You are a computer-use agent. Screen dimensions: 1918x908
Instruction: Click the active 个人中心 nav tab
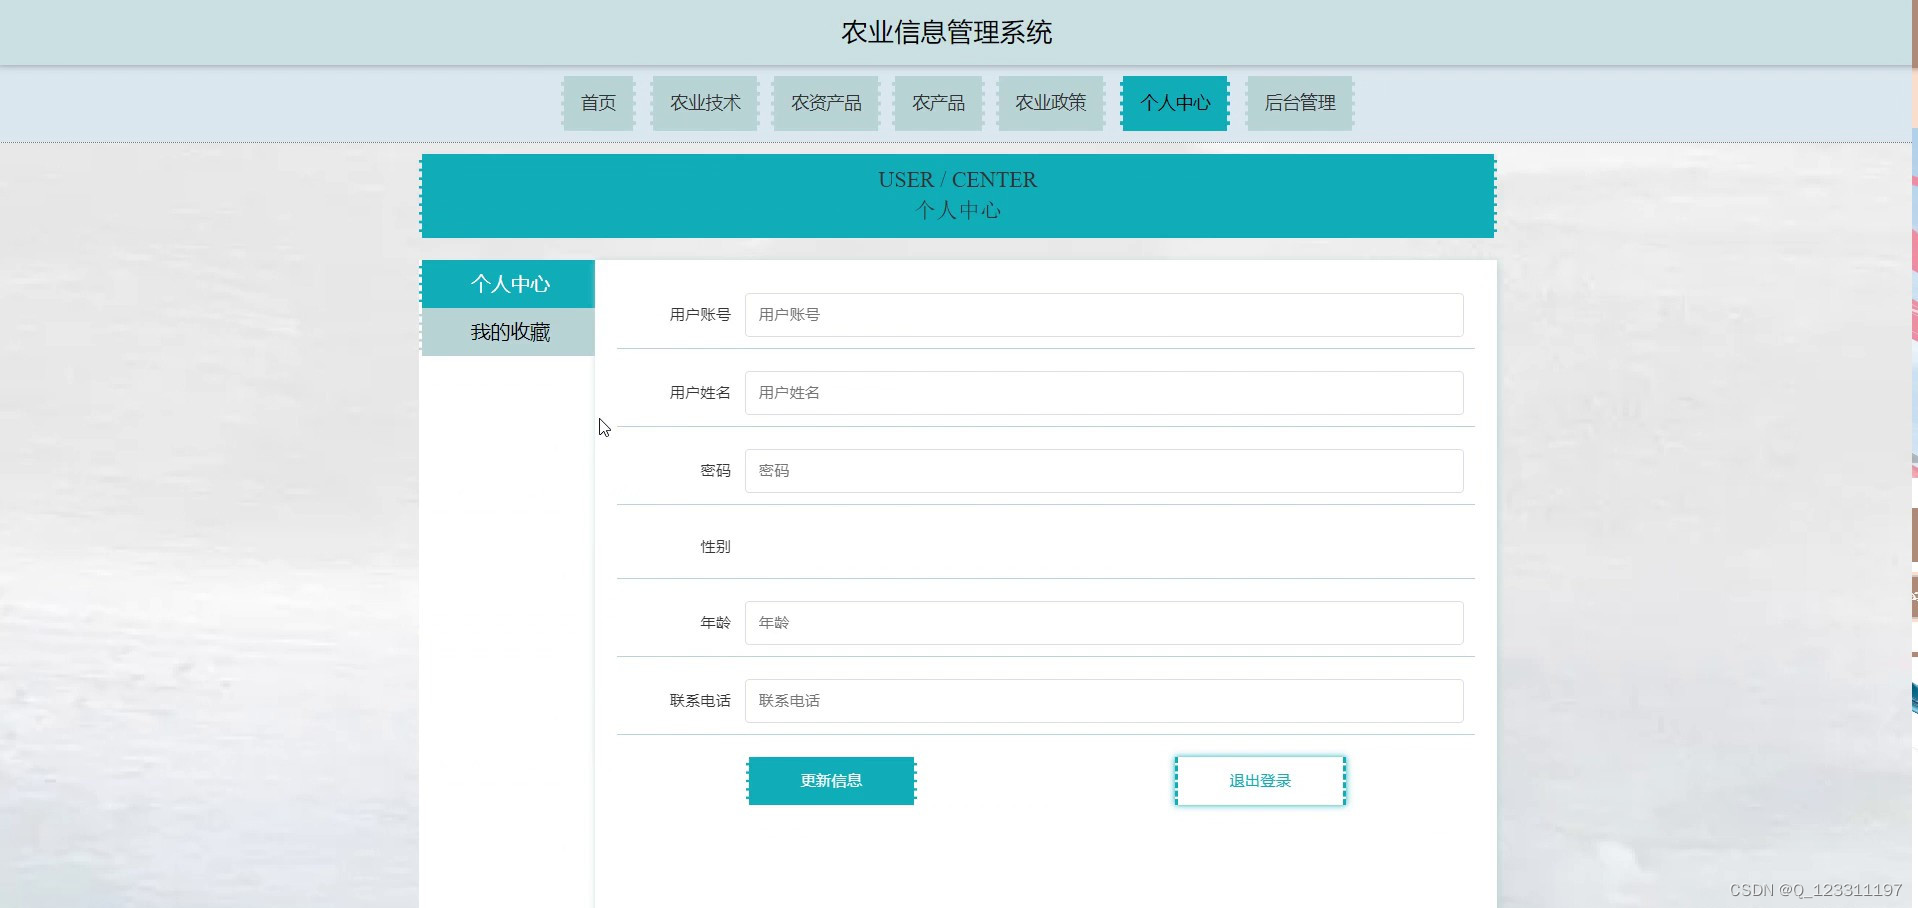pos(1175,103)
